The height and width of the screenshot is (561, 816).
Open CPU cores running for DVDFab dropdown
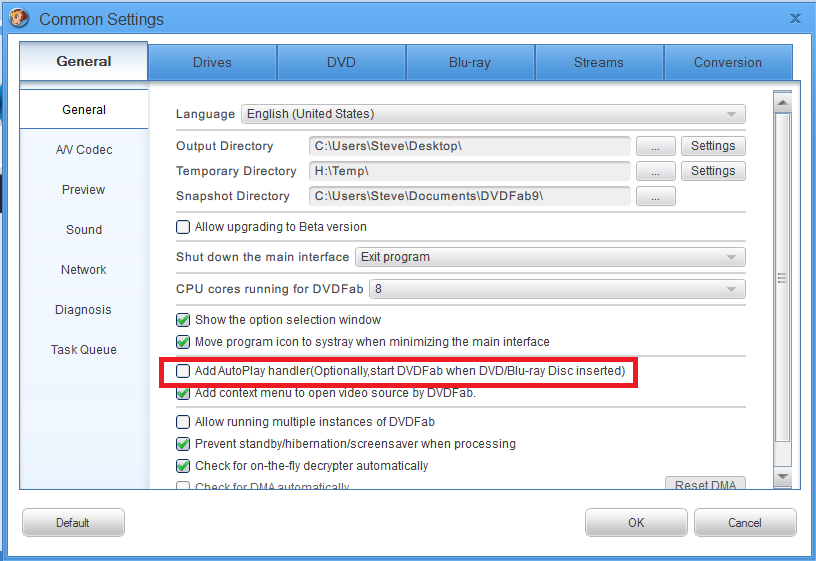click(x=557, y=289)
